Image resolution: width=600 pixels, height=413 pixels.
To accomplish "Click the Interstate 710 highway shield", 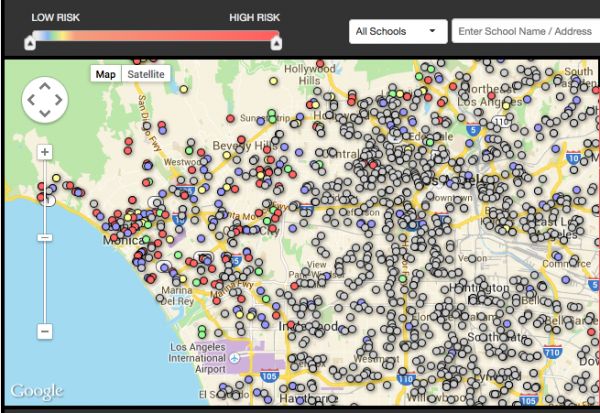I will (552, 351).
